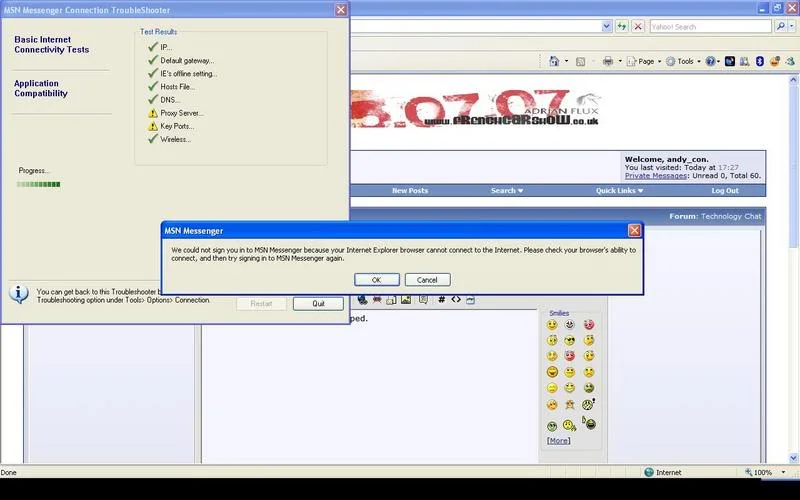This screenshot has width=800, height=500.
Task: Click the Wireless test result
Action: [169, 139]
